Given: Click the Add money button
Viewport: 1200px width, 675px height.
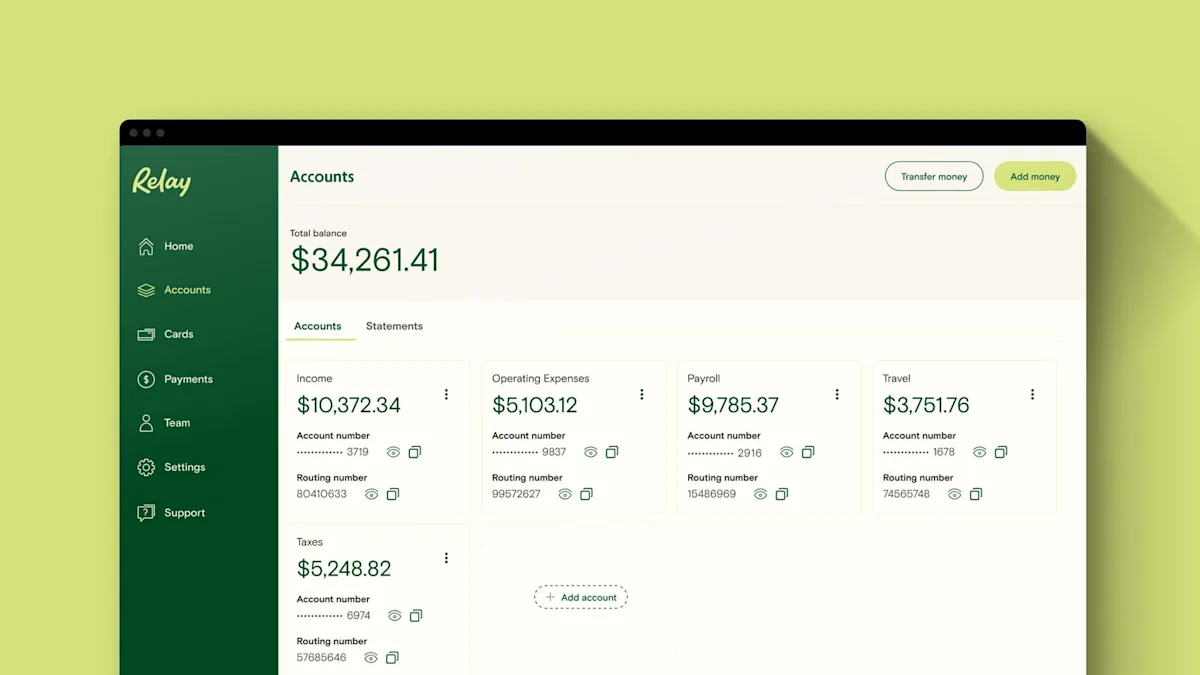Looking at the screenshot, I should point(1034,176).
